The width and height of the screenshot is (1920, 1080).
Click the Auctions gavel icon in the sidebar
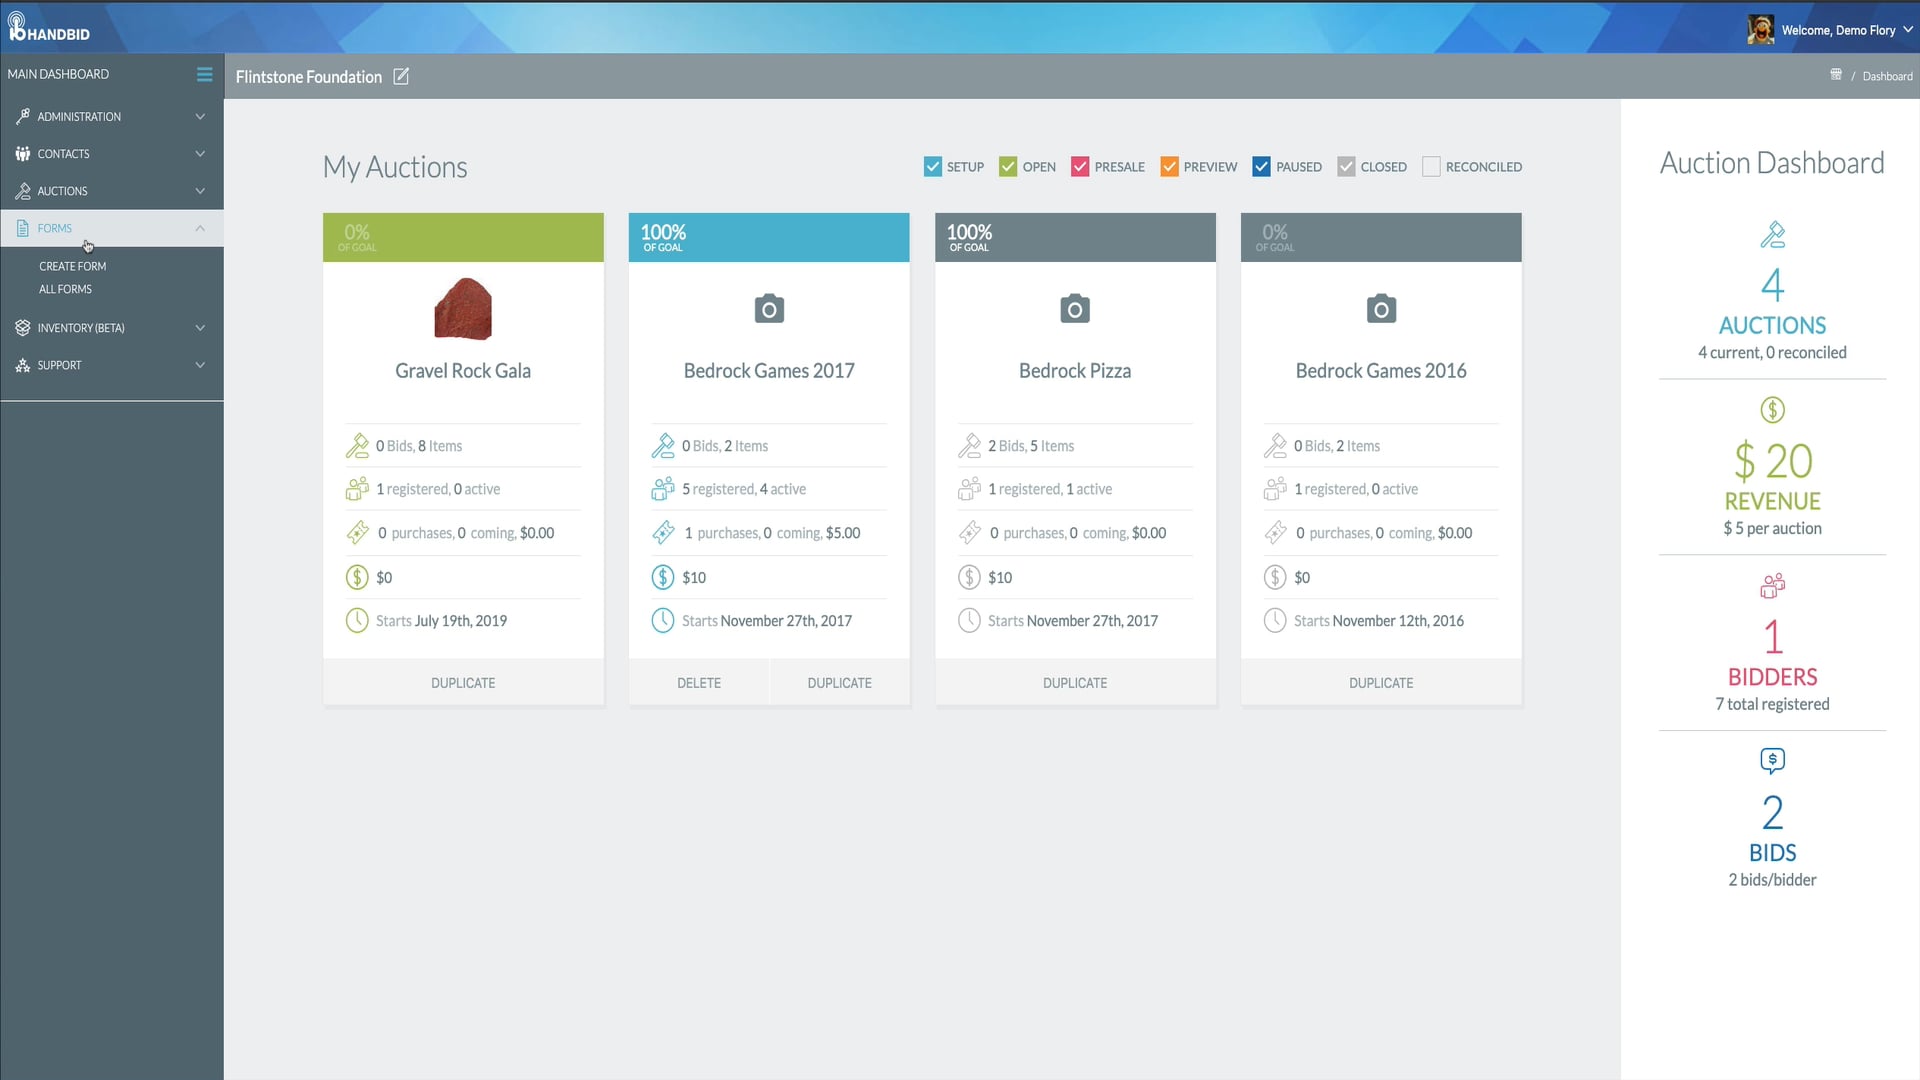(x=23, y=190)
